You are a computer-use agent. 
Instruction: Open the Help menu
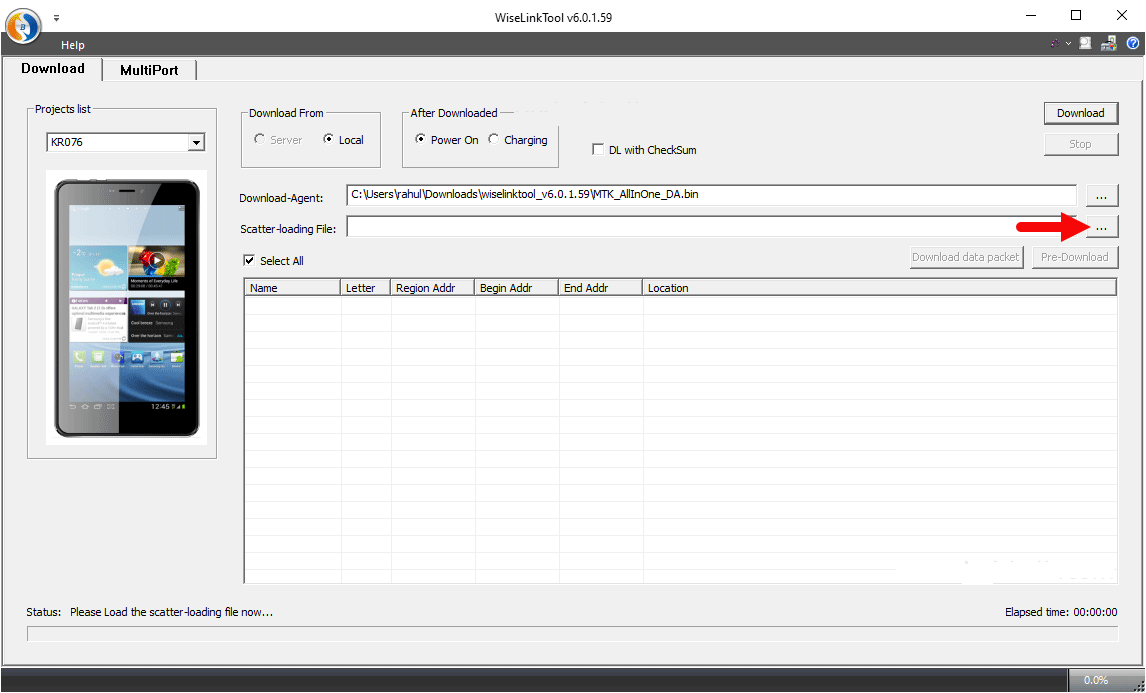(x=72, y=45)
